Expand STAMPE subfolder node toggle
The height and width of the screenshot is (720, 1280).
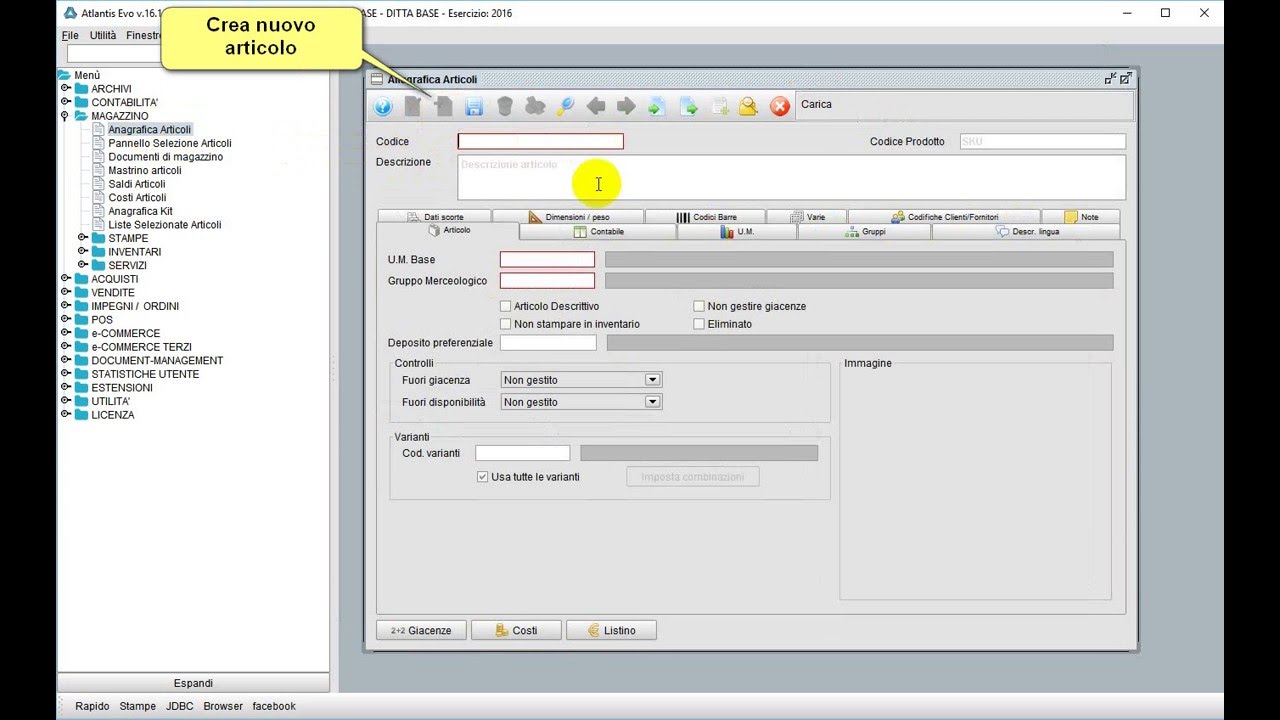coord(82,238)
